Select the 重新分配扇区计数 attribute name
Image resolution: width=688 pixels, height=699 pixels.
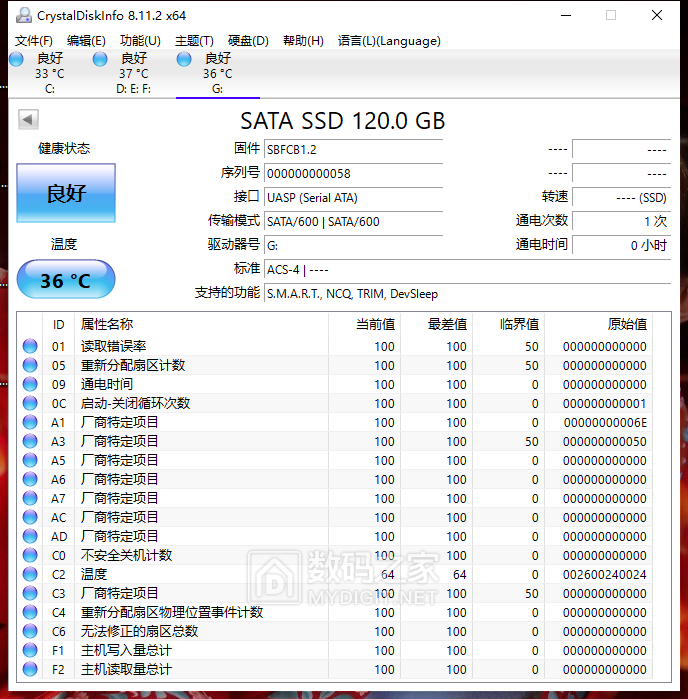[x=133, y=365]
